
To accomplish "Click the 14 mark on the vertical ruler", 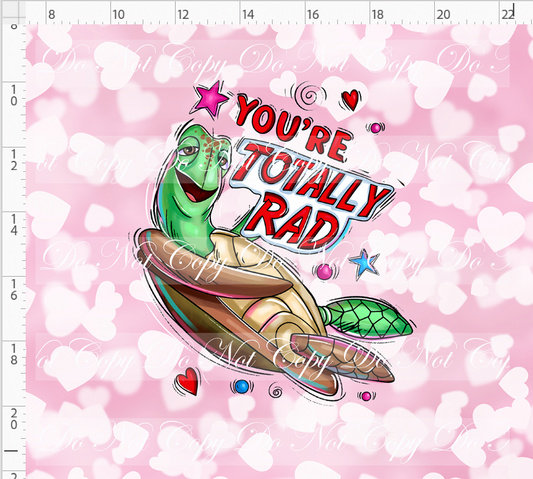I will (14, 225).
